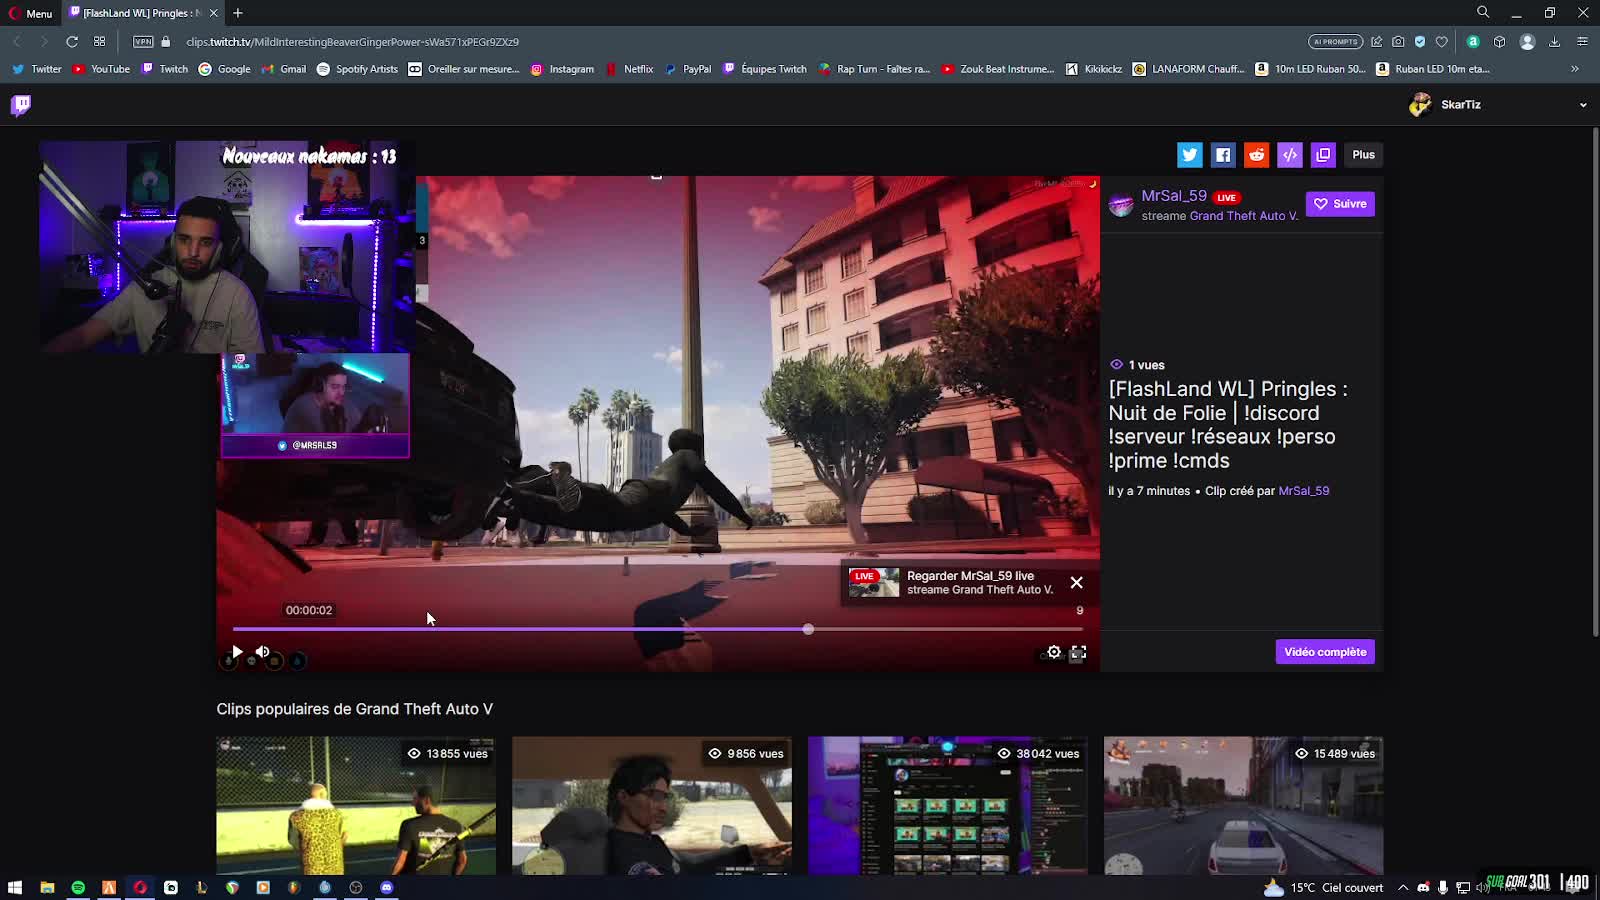Open the Twitter bookmark
Viewport: 1600px width, 900px height.
pyautogui.click(x=37, y=69)
